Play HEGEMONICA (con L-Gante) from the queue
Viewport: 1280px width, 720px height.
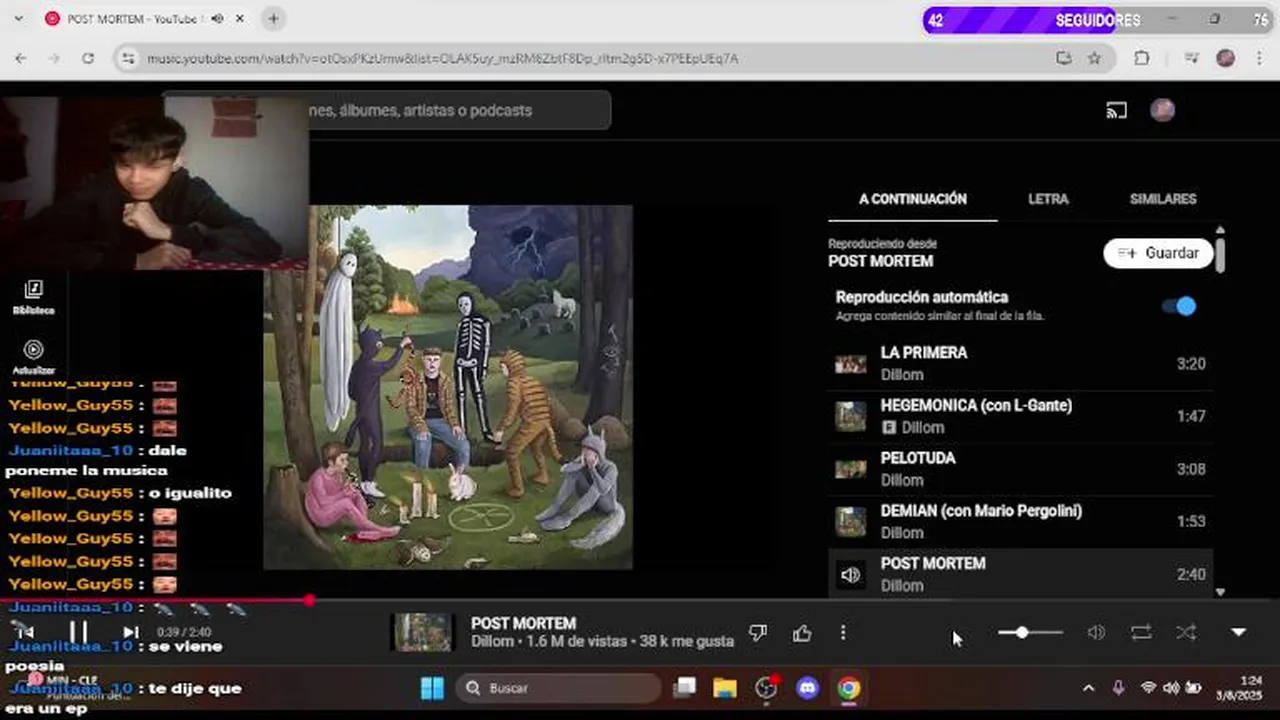coord(1020,416)
